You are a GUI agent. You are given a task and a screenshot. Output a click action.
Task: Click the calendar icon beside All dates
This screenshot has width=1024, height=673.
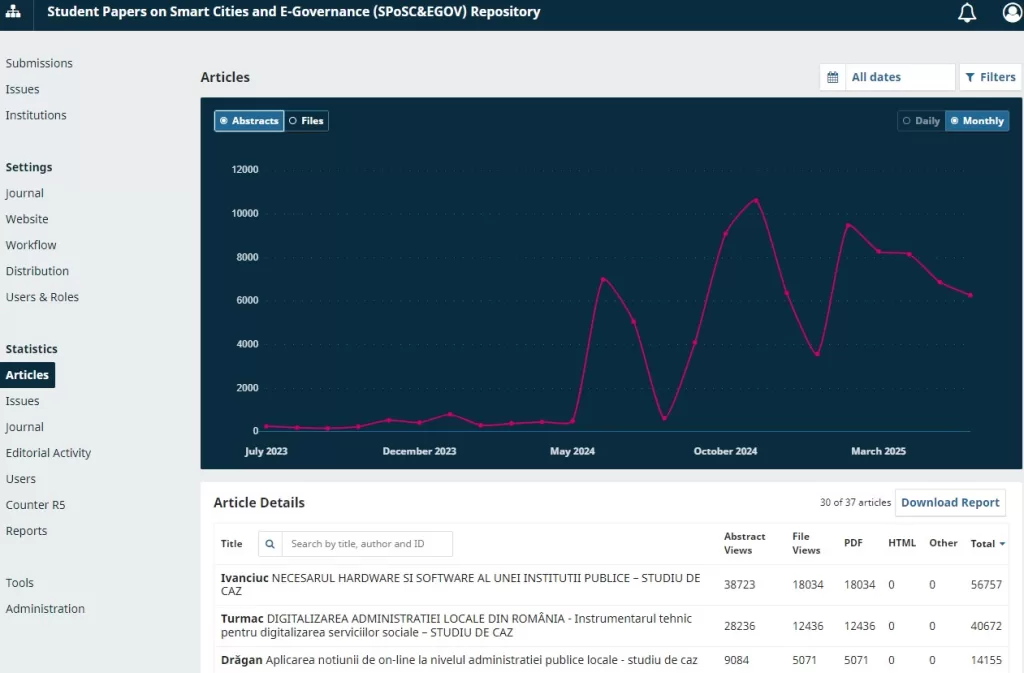[x=832, y=77]
